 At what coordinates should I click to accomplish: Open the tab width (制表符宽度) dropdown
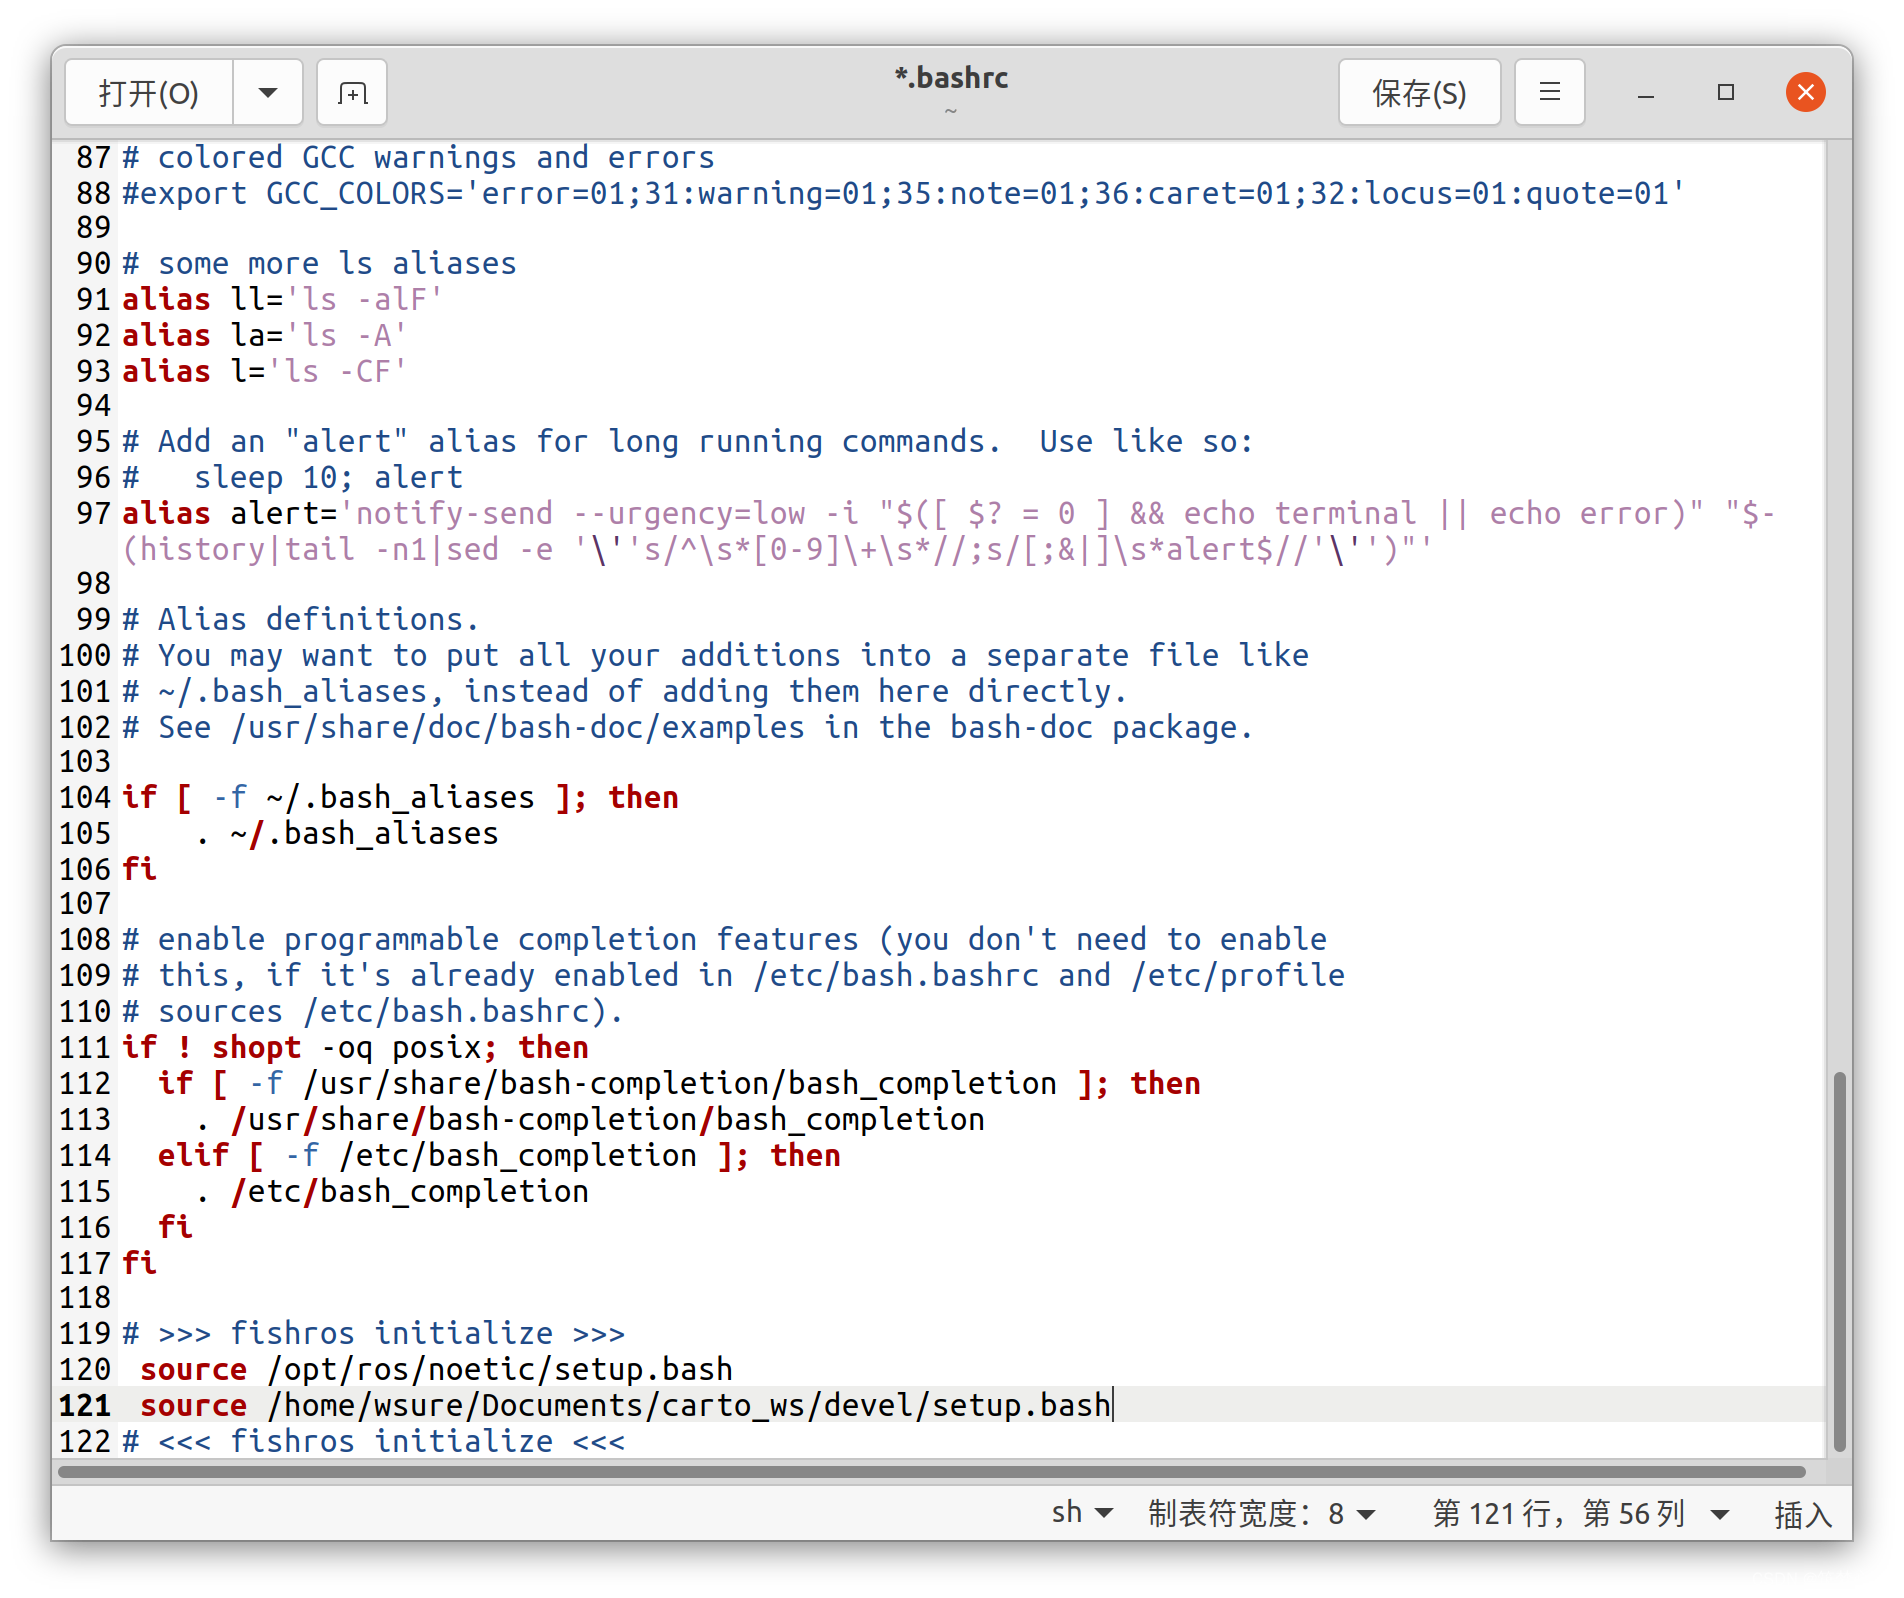(1260, 1513)
